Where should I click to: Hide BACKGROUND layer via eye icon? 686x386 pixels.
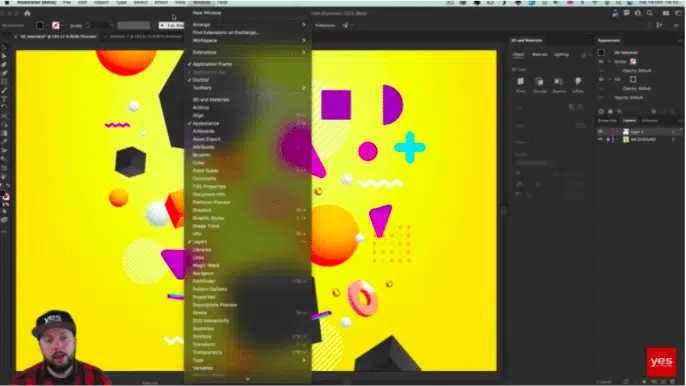click(600, 140)
